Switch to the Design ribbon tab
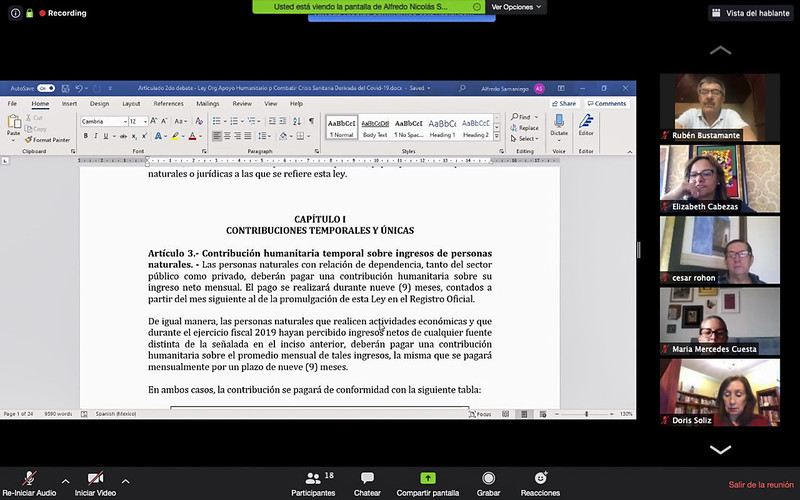Screen dimensions: 800x500 point(99,104)
